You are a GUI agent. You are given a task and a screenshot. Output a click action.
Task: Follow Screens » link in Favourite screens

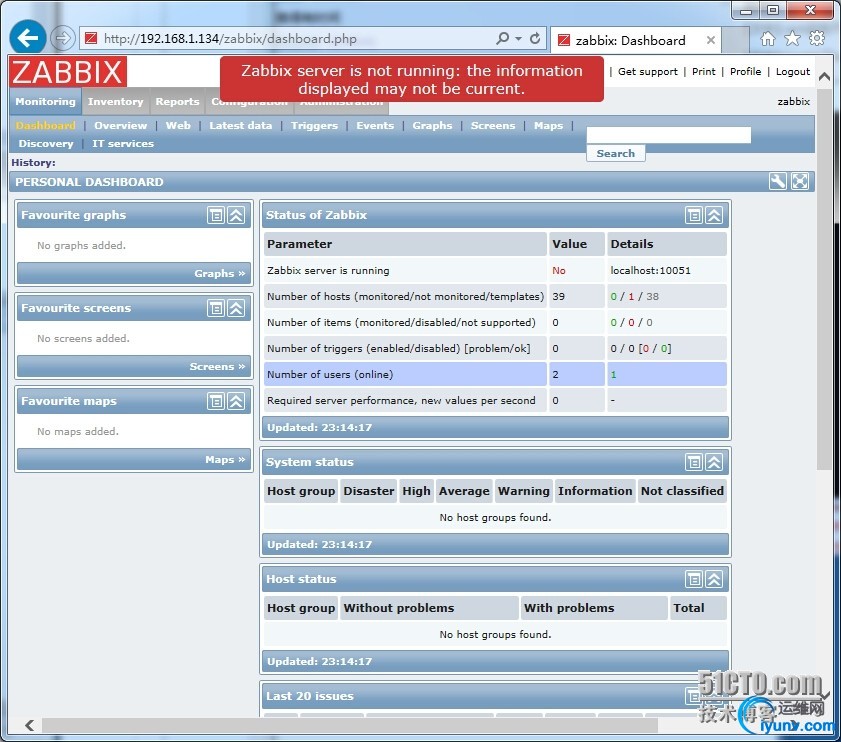[x=217, y=366]
